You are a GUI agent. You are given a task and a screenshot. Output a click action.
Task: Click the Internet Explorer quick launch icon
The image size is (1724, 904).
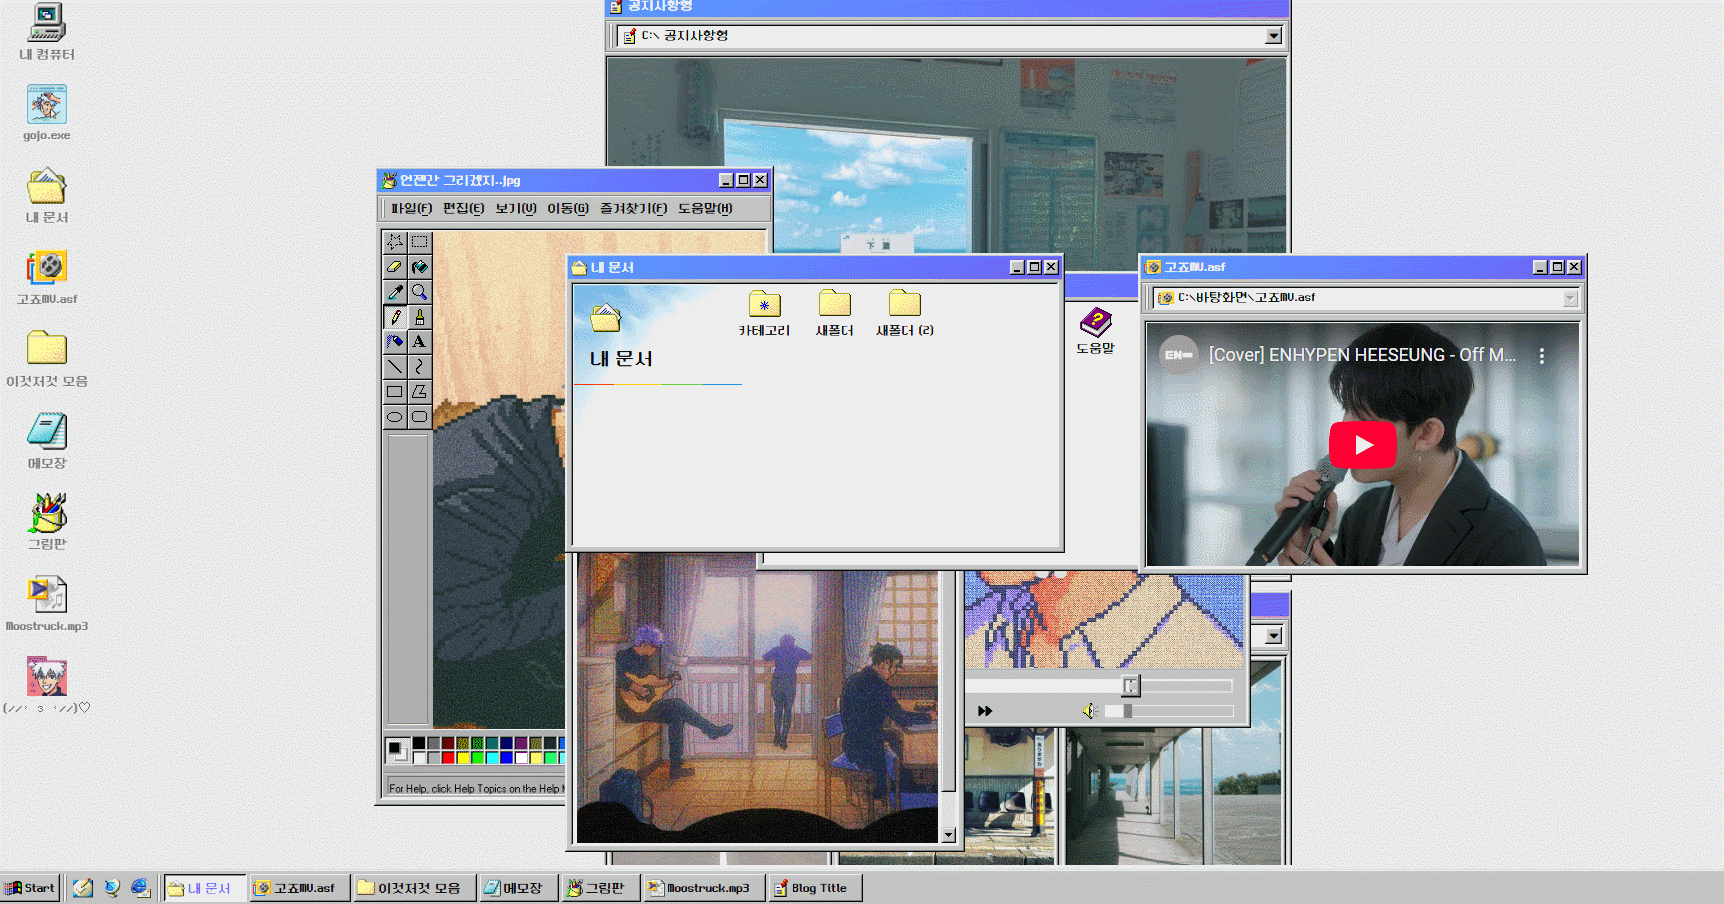click(x=140, y=888)
